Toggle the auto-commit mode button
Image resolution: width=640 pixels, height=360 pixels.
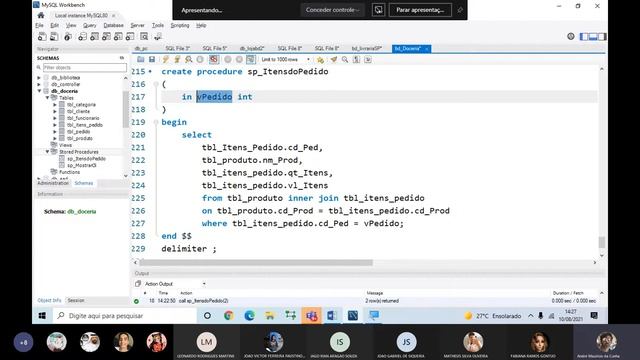click(251, 60)
